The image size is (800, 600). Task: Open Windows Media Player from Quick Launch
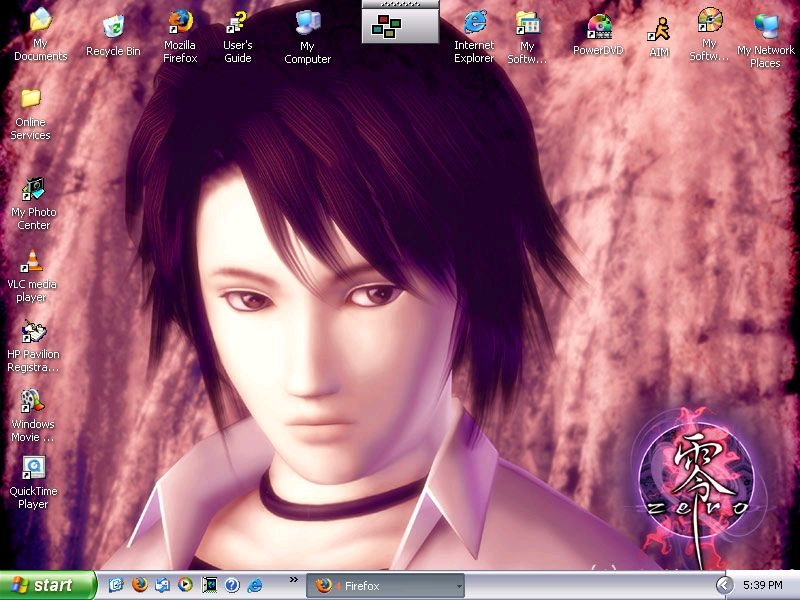click(x=185, y=585)
